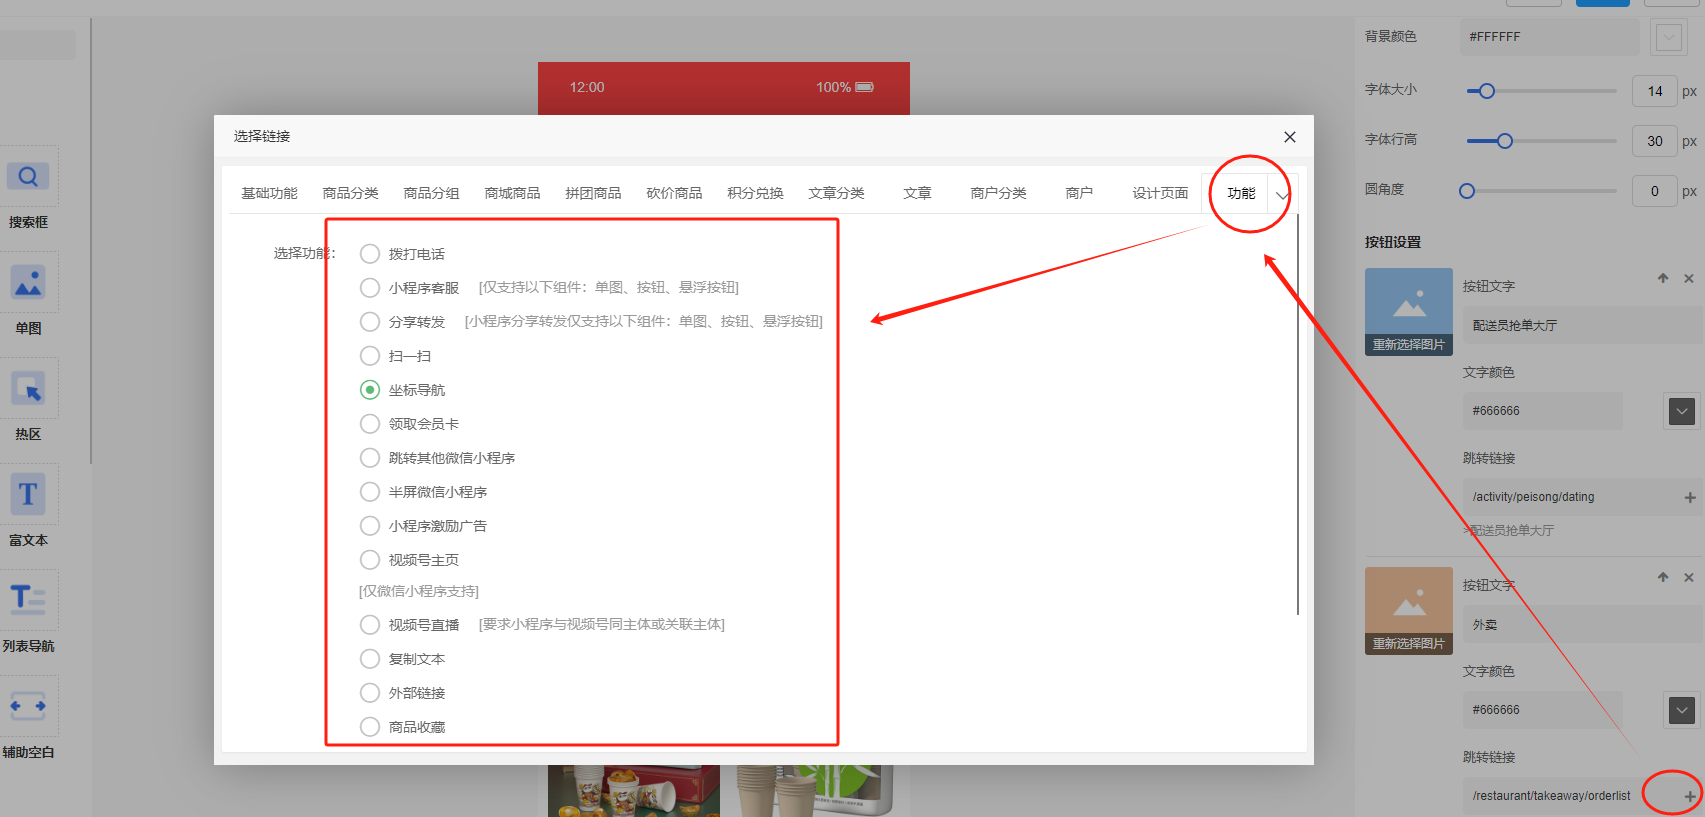Click 重新选择图片 on the blue thumbnail
1705x817 pixels.
(x=1408, y=344)
